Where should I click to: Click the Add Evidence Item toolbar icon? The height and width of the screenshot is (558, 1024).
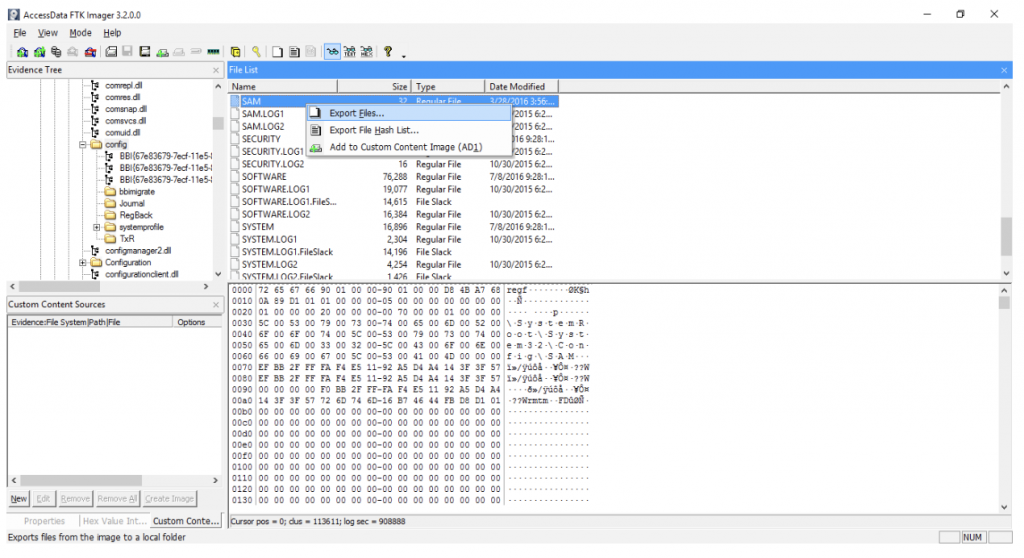22,52
